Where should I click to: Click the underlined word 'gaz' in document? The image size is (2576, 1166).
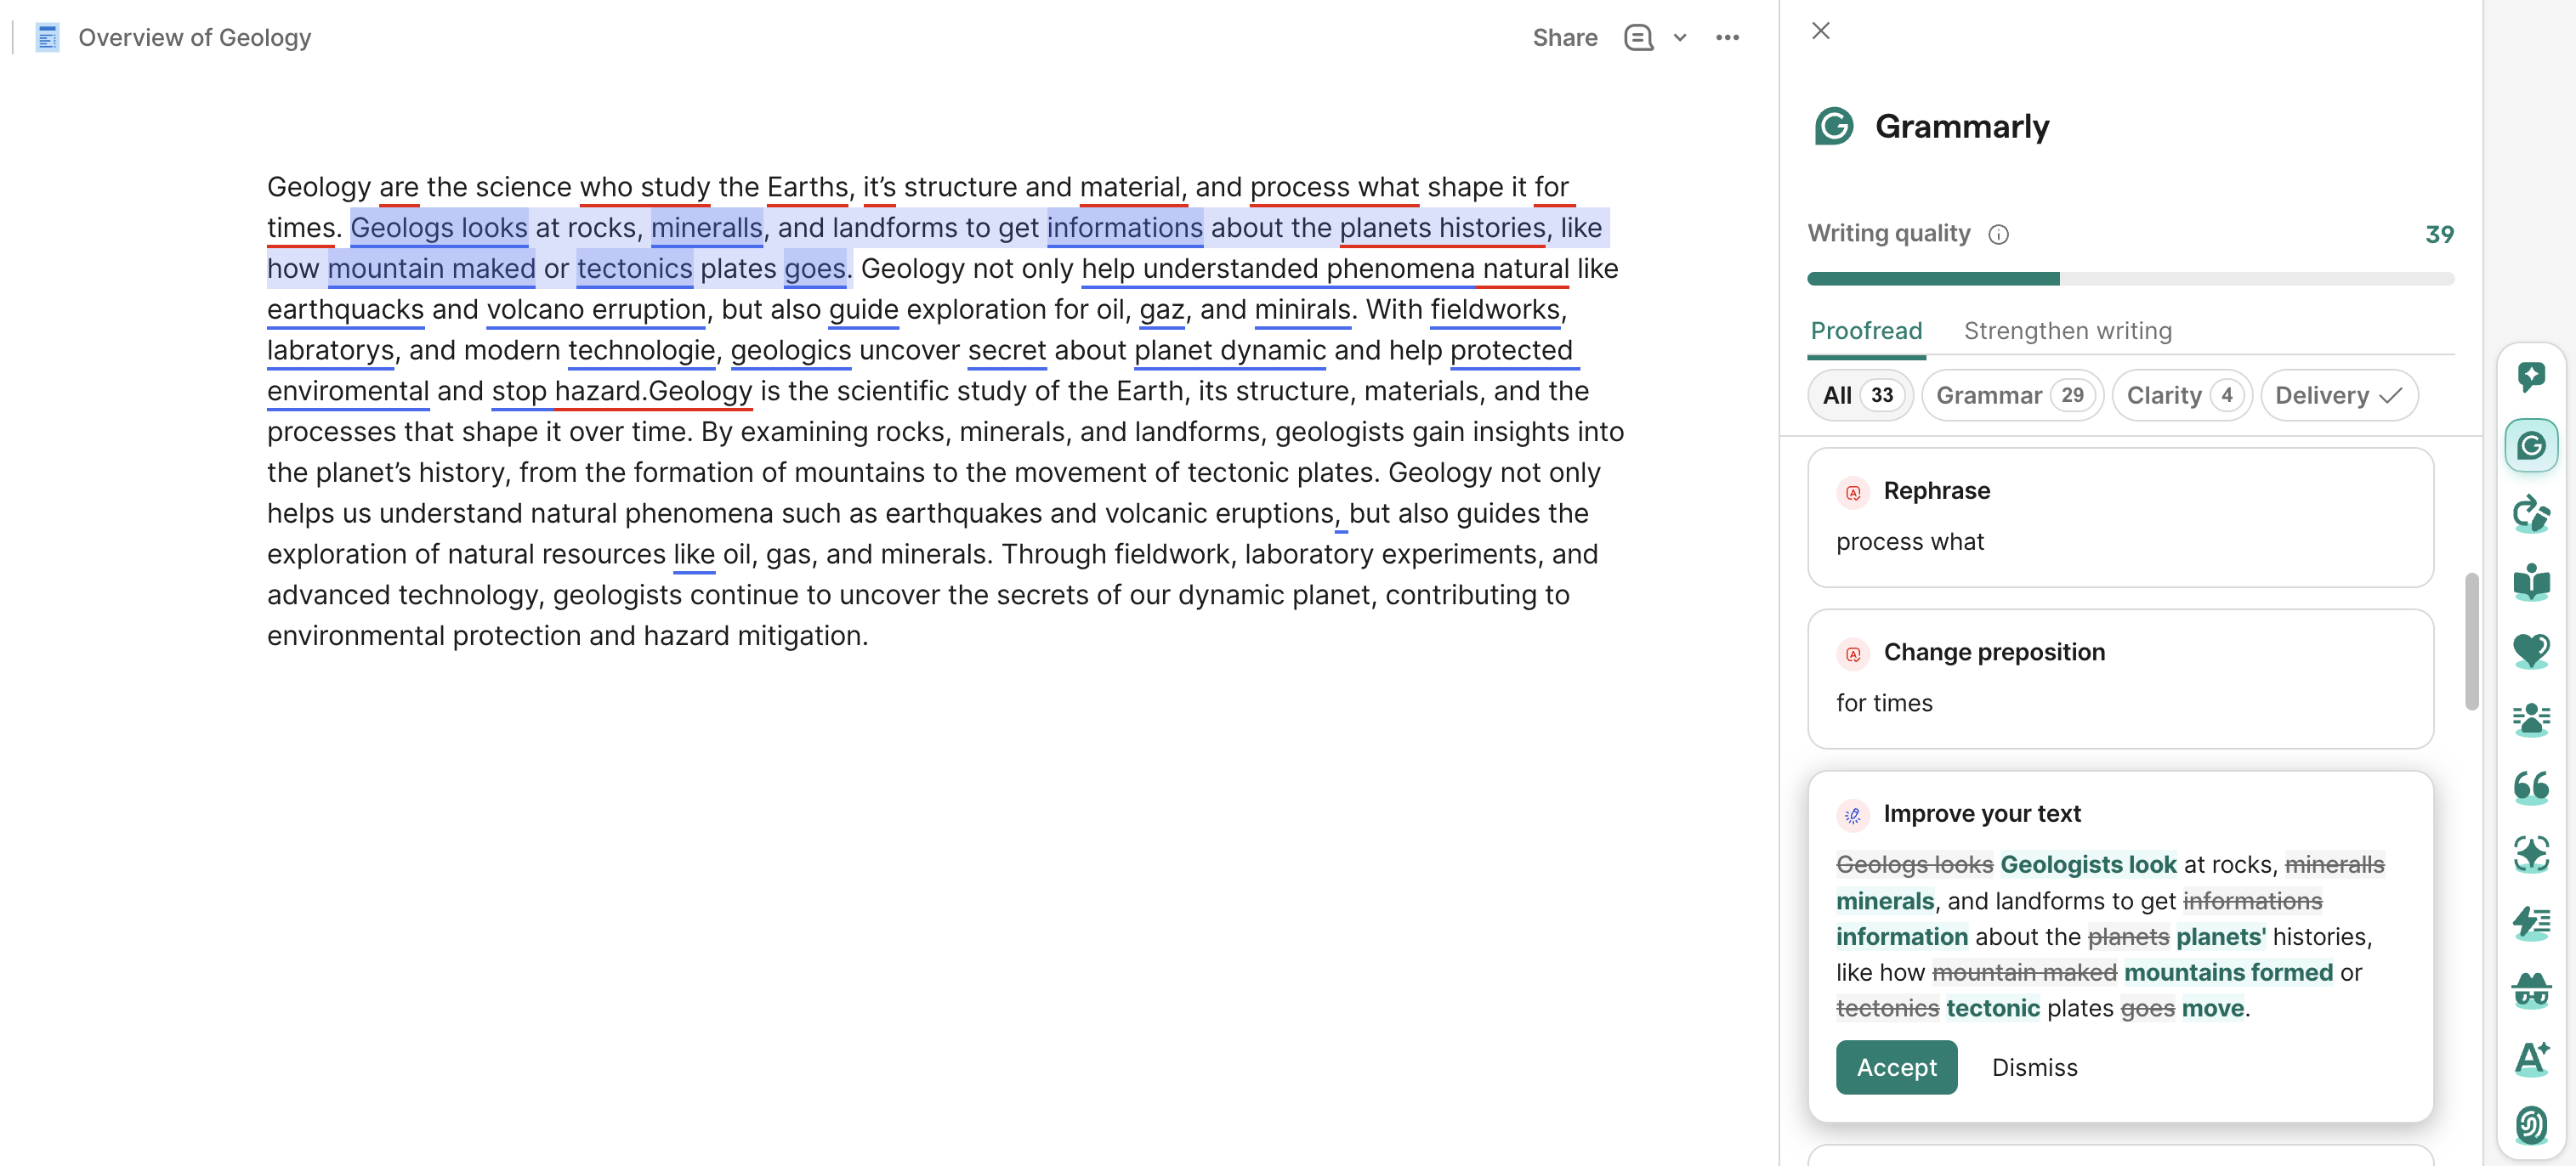pos(1162,310)
